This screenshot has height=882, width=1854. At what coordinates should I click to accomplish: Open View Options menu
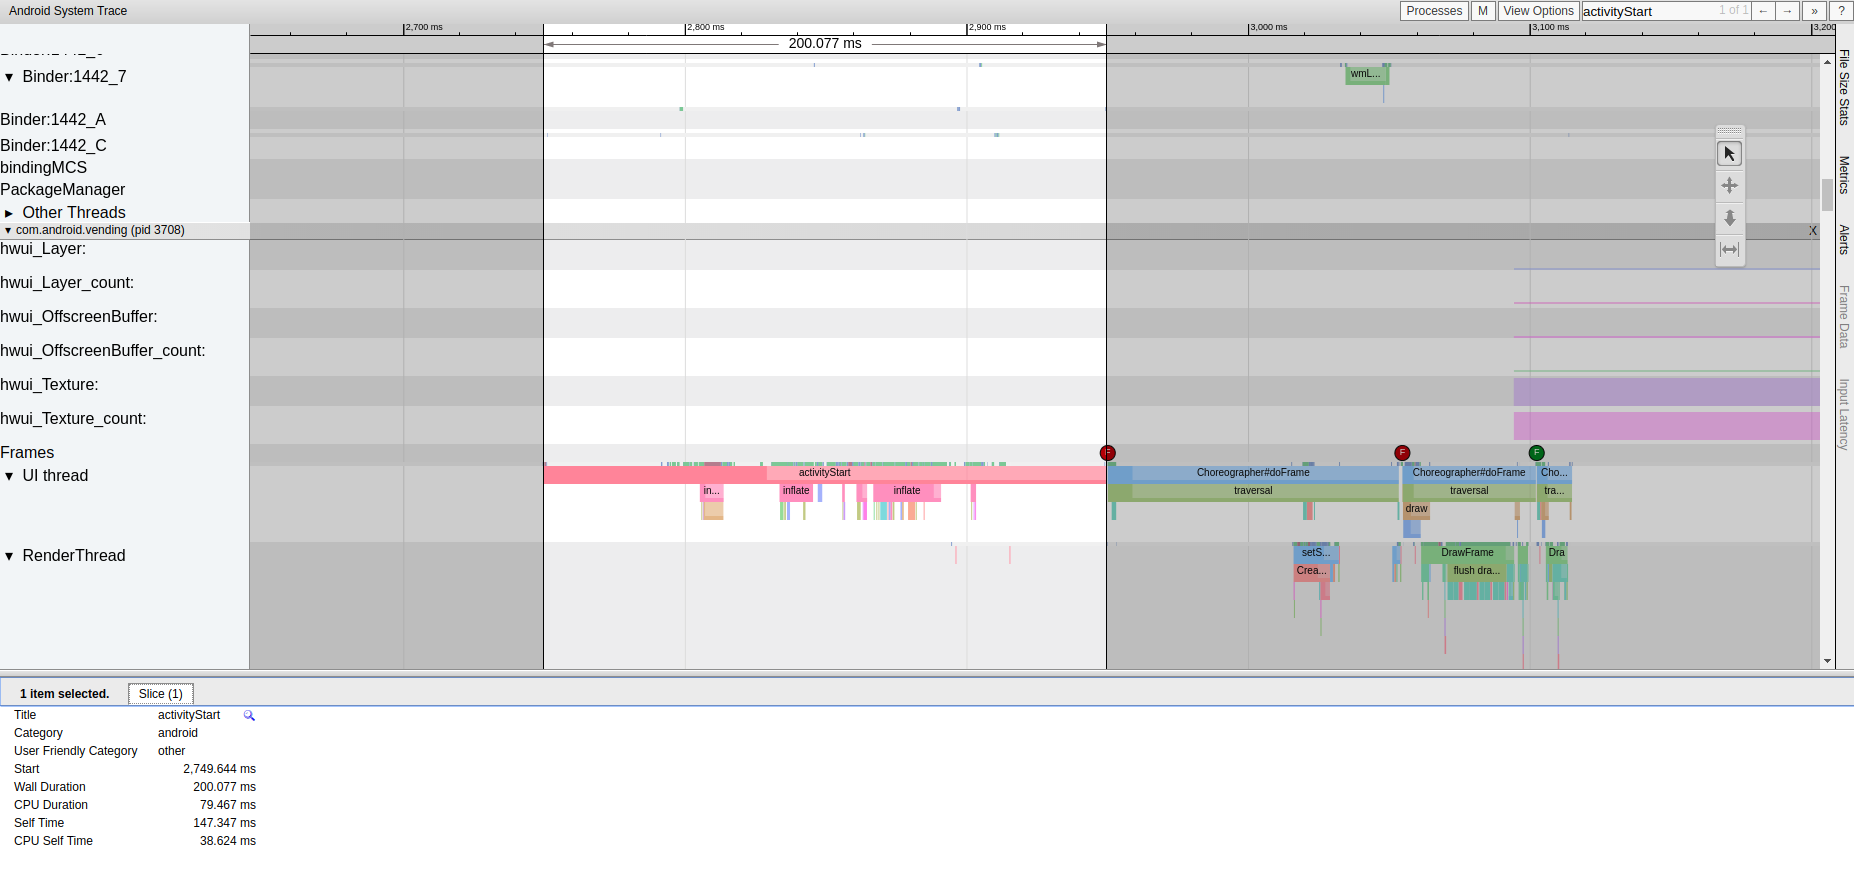(x=1538, y=11)
